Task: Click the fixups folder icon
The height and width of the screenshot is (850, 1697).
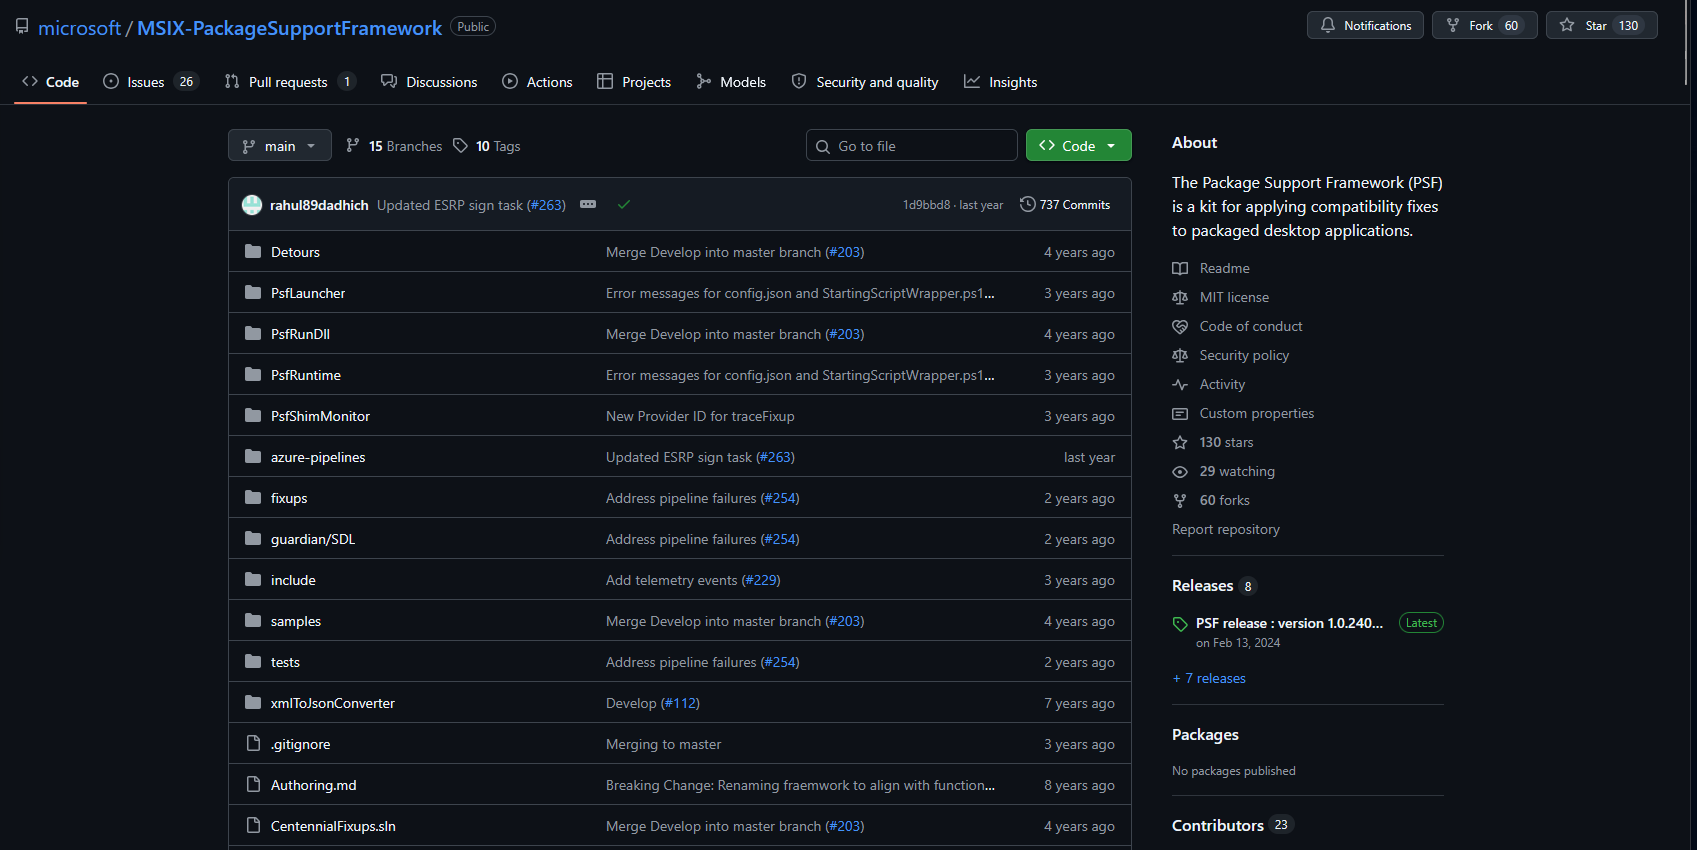Action: [x=253, y=498]
